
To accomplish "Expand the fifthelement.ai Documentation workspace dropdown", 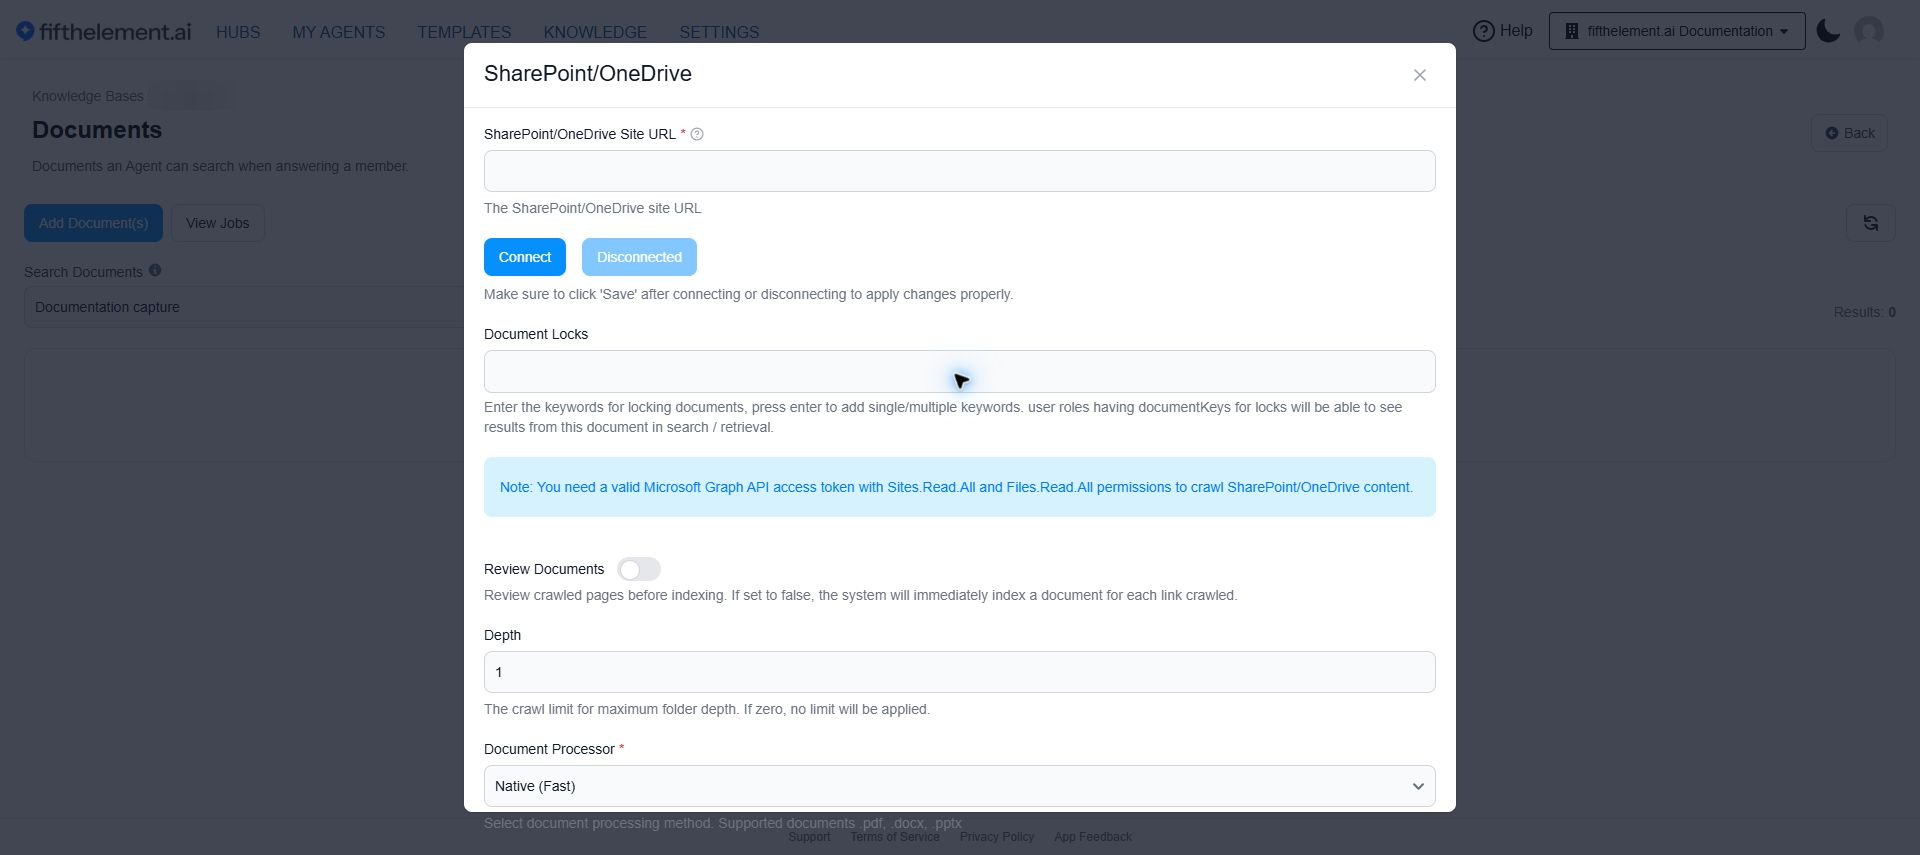I will (1677, 31).
